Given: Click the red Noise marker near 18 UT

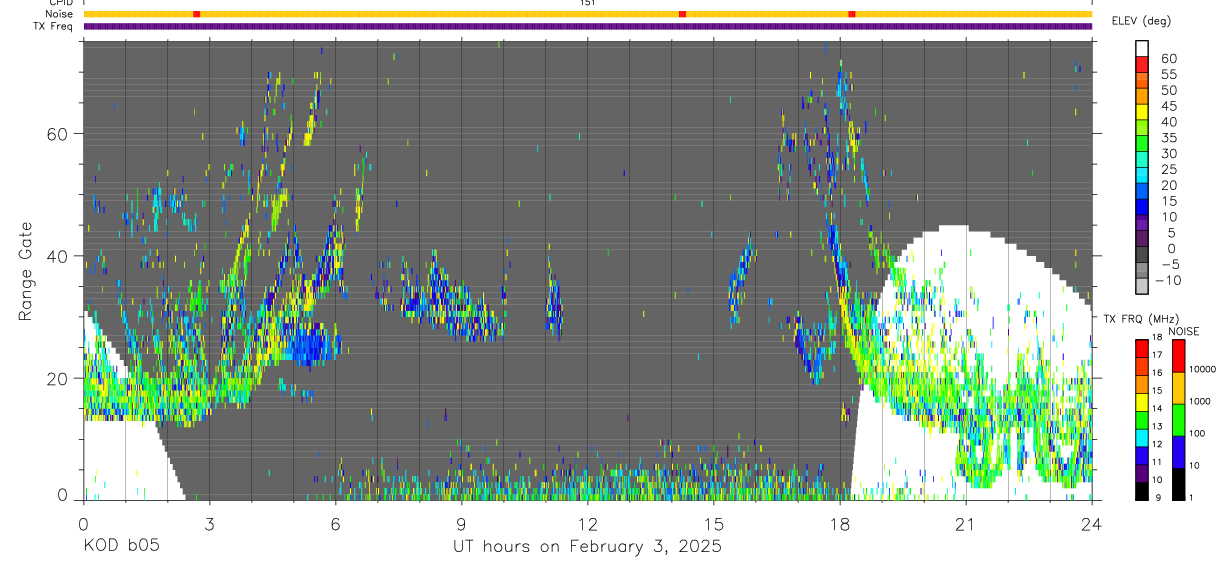Looking at the screenshot, I should (852, 14).
